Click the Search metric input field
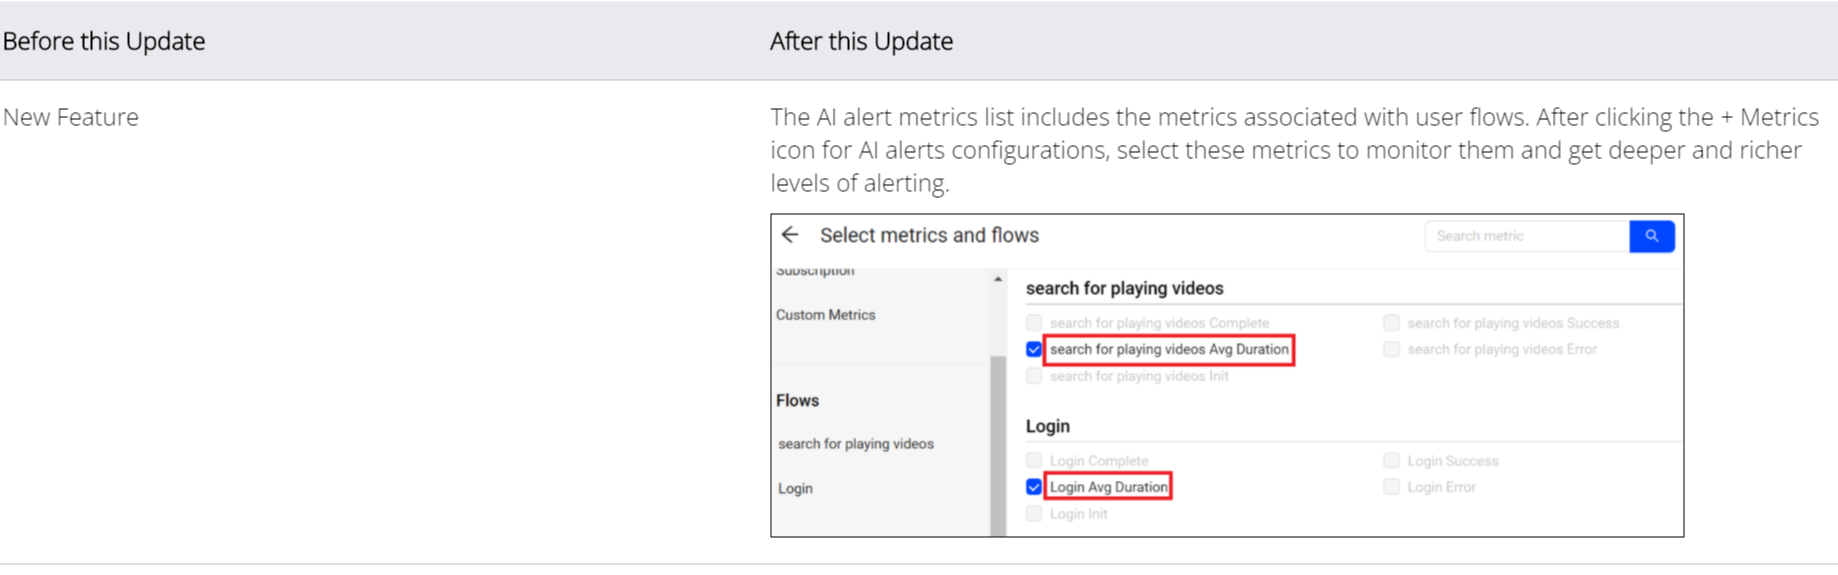The width and height of the screenshot is (1838, 575). tap(1526, 236)
